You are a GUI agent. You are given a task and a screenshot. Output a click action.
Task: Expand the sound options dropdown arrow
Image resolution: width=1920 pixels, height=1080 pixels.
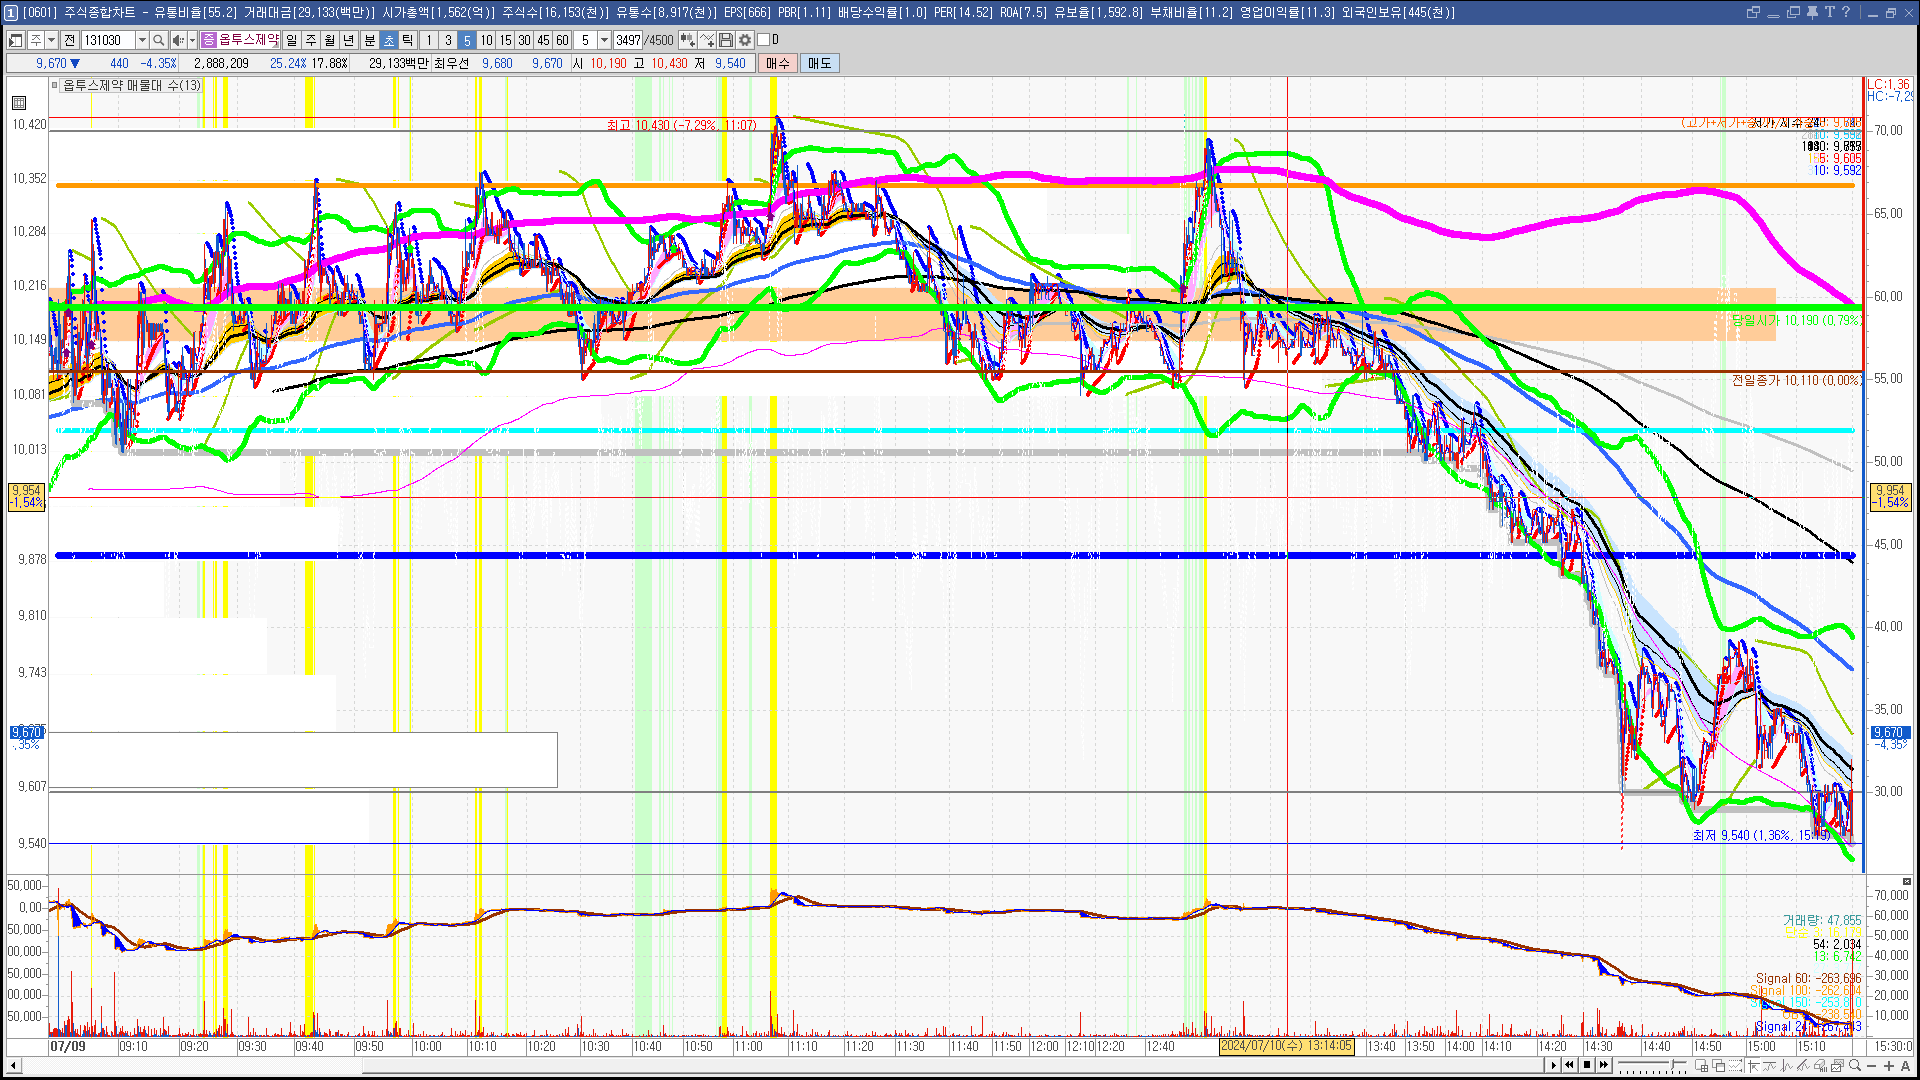point(191,40)
